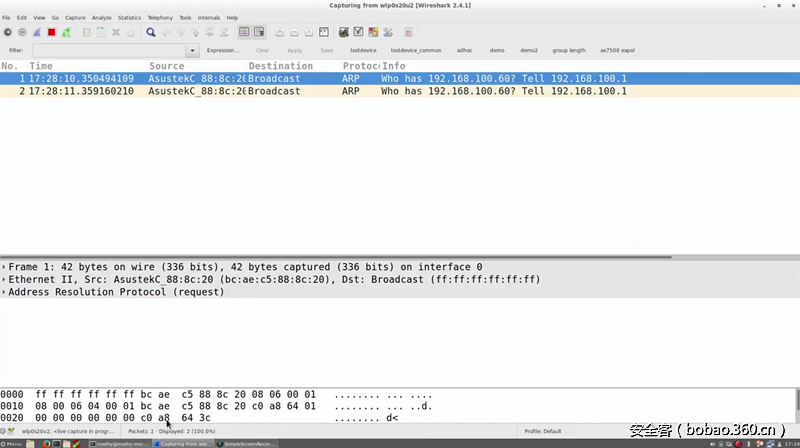
Task: Apply the ae7500 eapol saved filter
Action: [x=617, y=51]
